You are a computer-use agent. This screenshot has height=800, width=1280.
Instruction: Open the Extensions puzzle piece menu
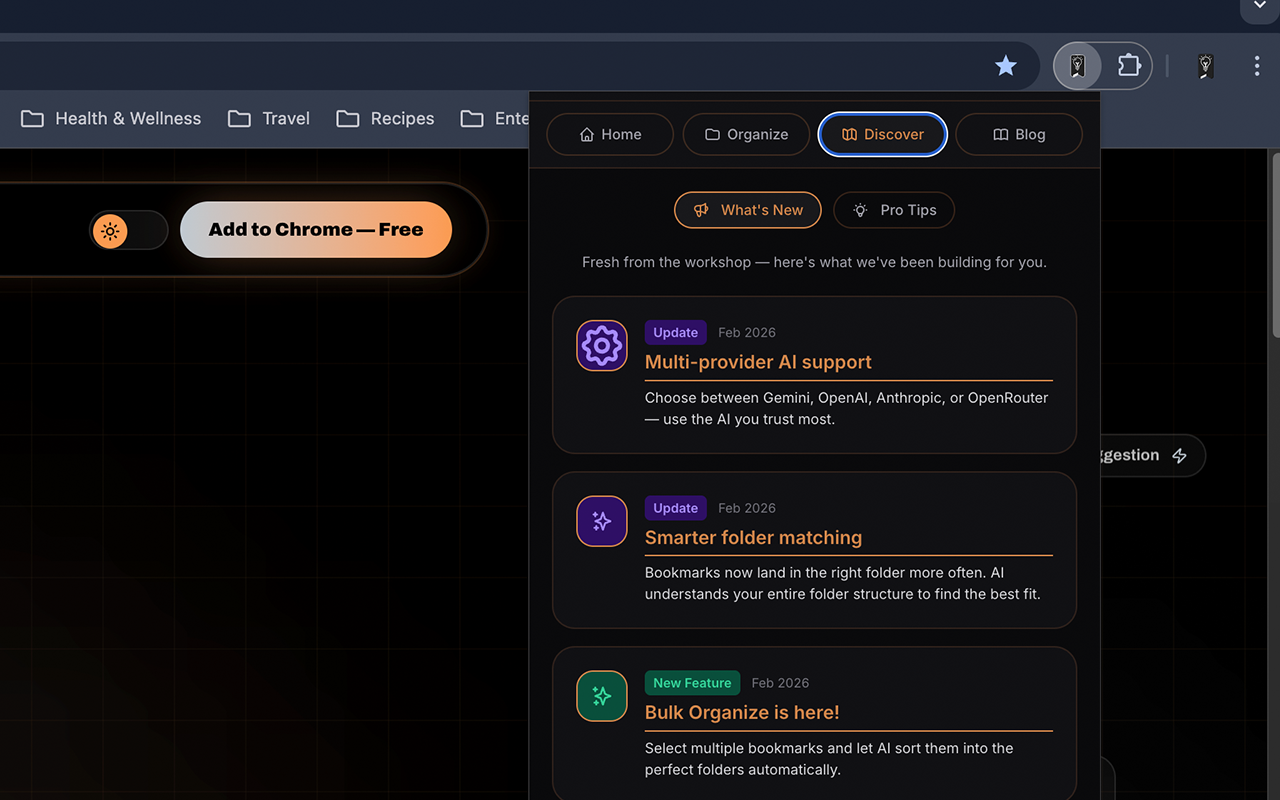coord(1129,66)
